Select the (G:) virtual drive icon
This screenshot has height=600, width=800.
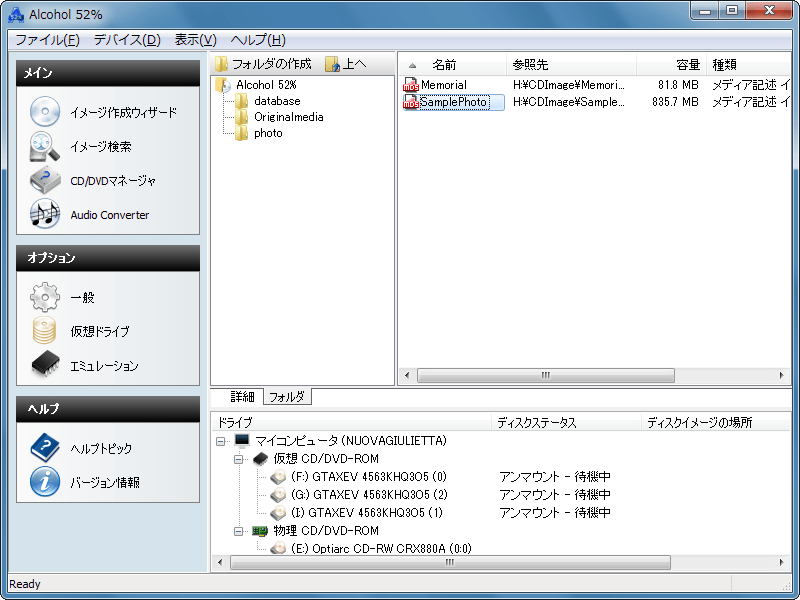[279, 494]
